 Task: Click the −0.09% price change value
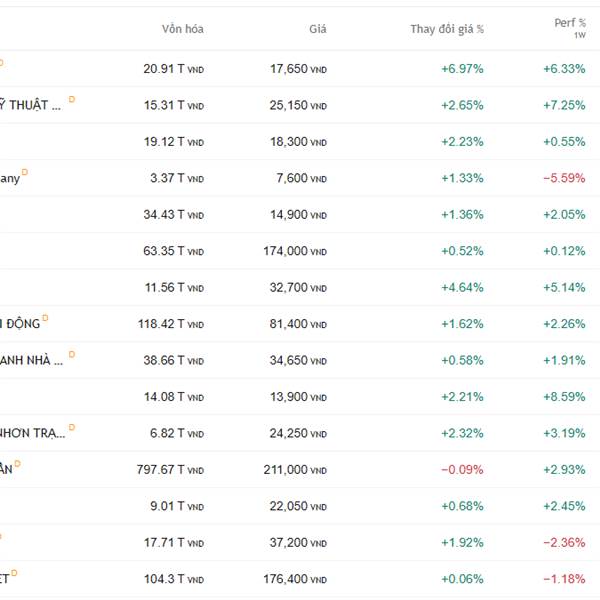461,470
